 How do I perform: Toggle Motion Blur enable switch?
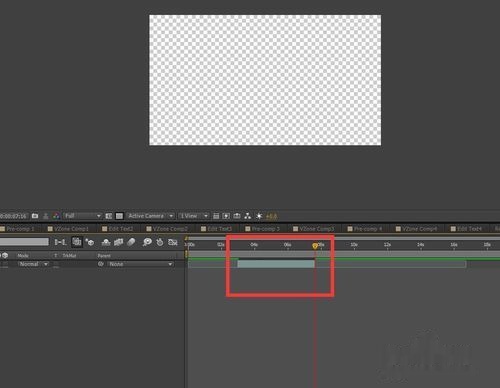click(x=131, y=242)
